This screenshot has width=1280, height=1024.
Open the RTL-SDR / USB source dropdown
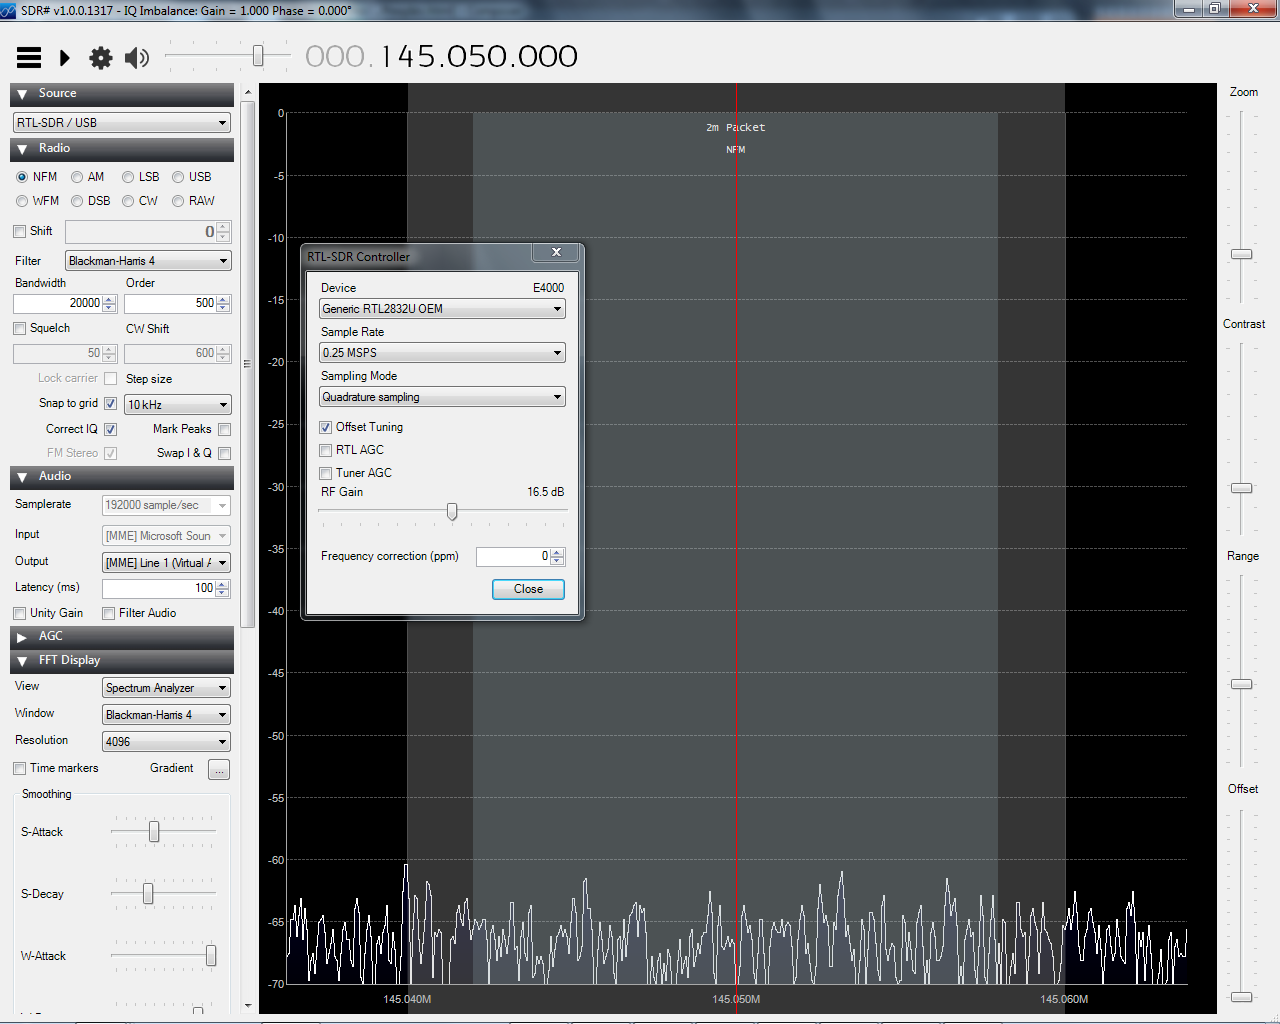pos(122,123)
